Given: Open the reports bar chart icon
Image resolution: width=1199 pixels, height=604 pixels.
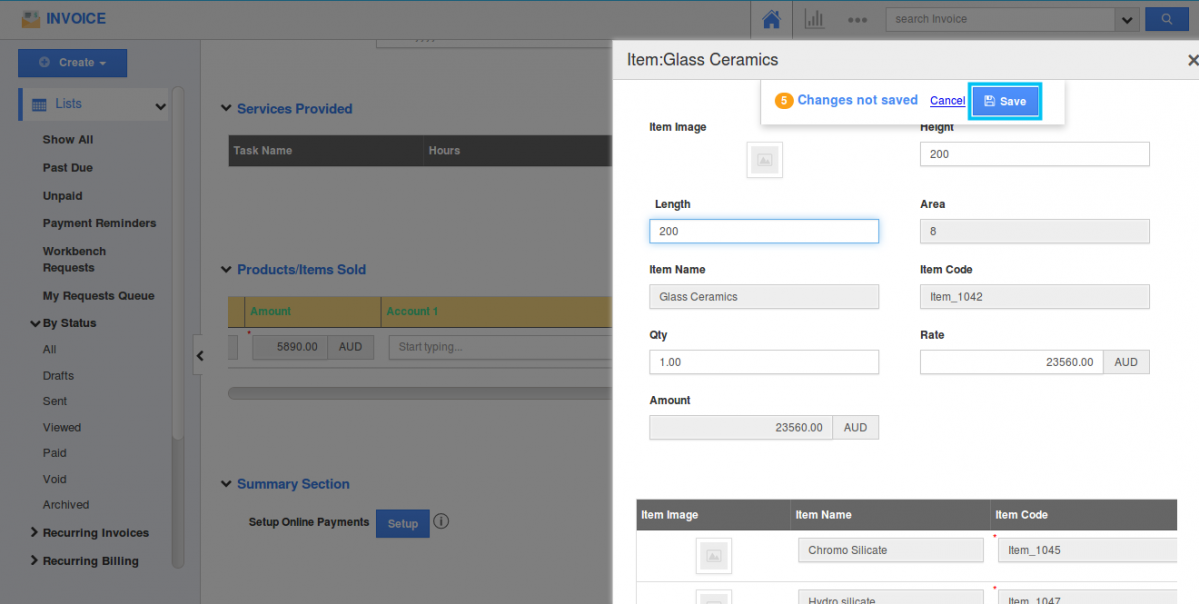Looking at the screenshot, I should click(814, 19).
